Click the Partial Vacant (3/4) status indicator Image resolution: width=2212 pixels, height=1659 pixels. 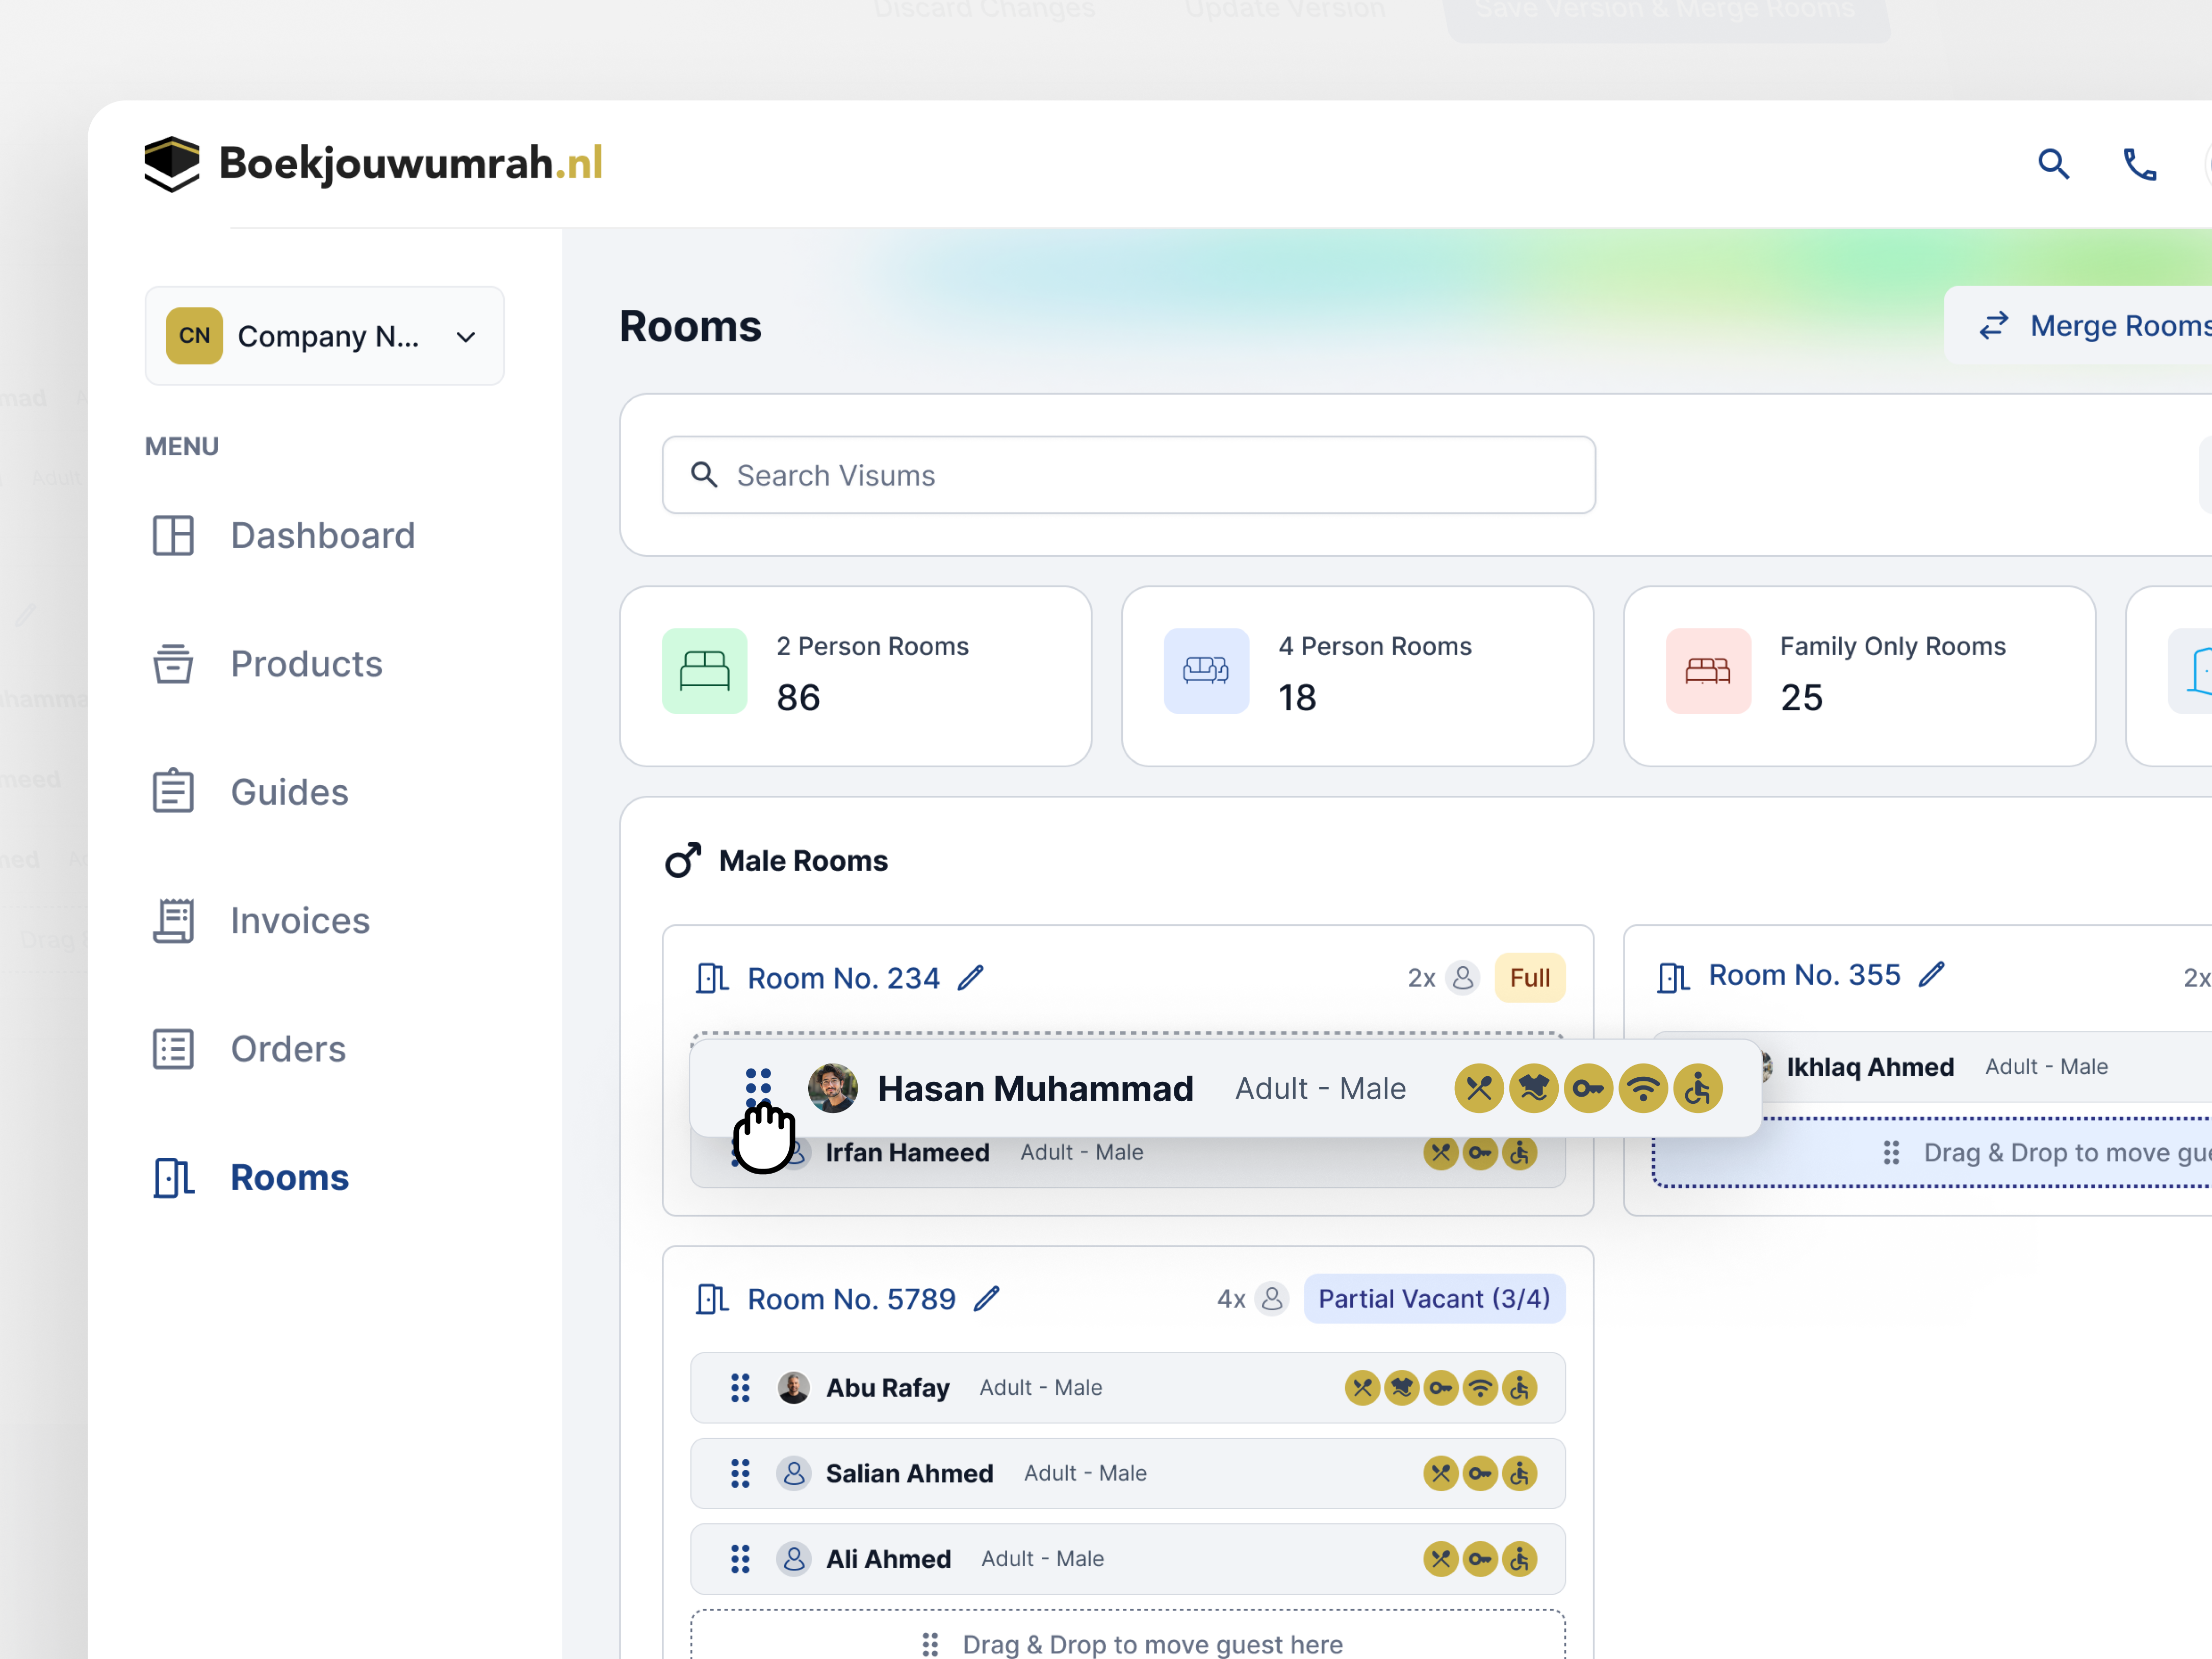[1434, 1297]
